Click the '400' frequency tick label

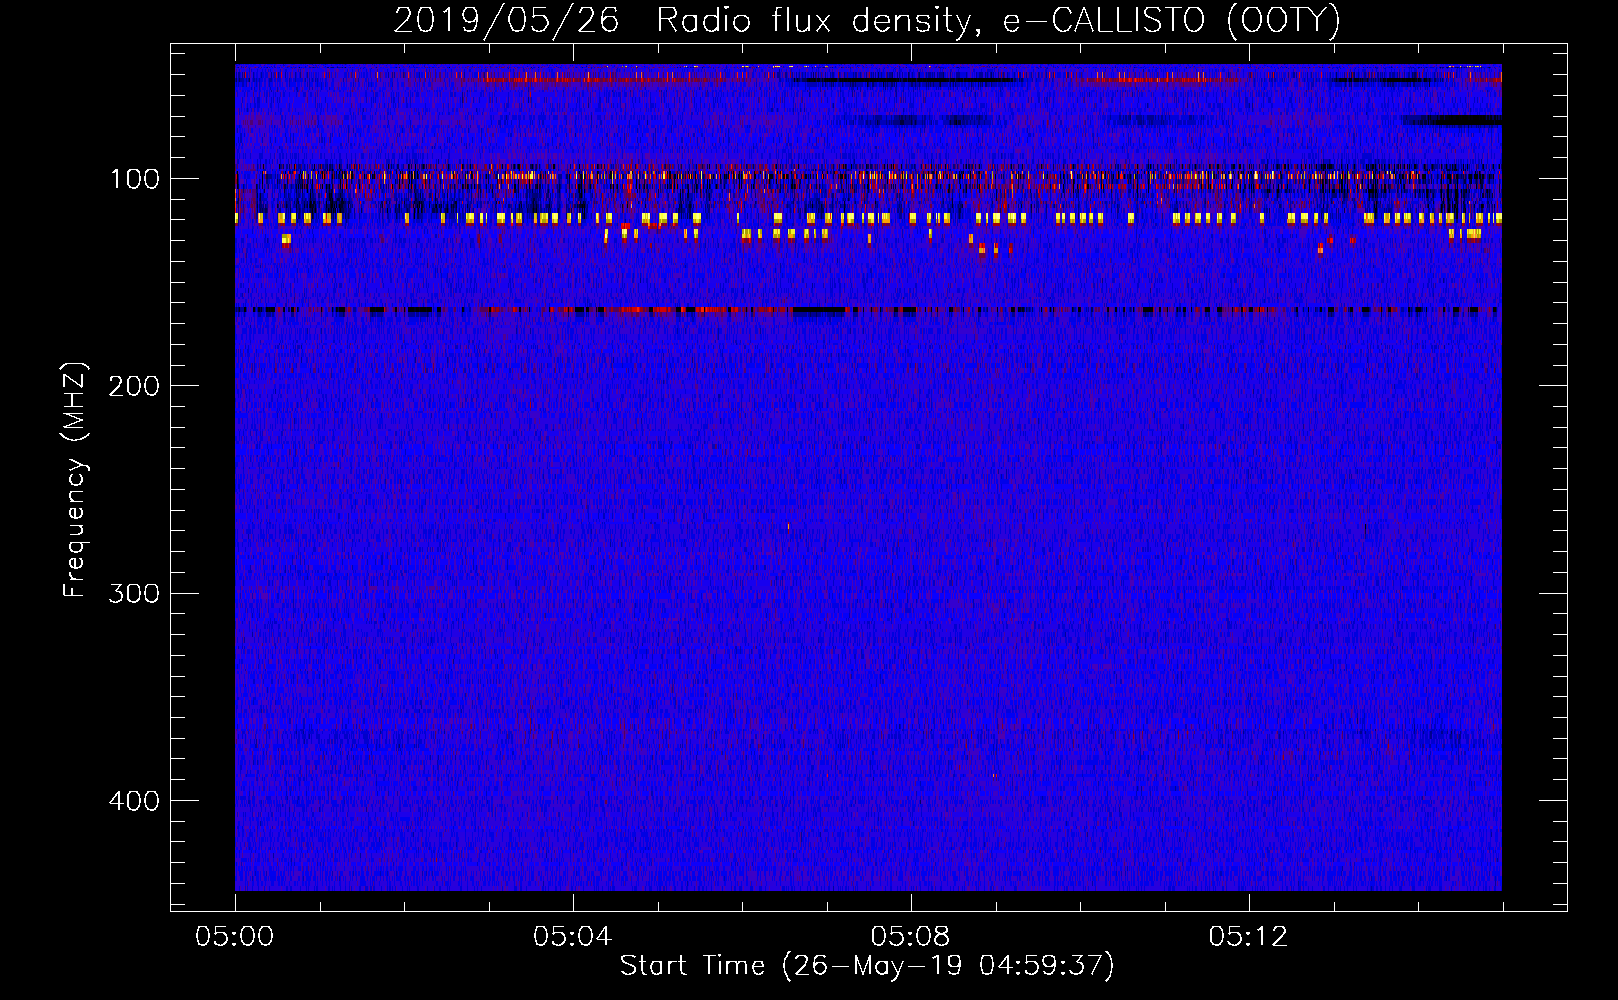(x=135, y=801)
